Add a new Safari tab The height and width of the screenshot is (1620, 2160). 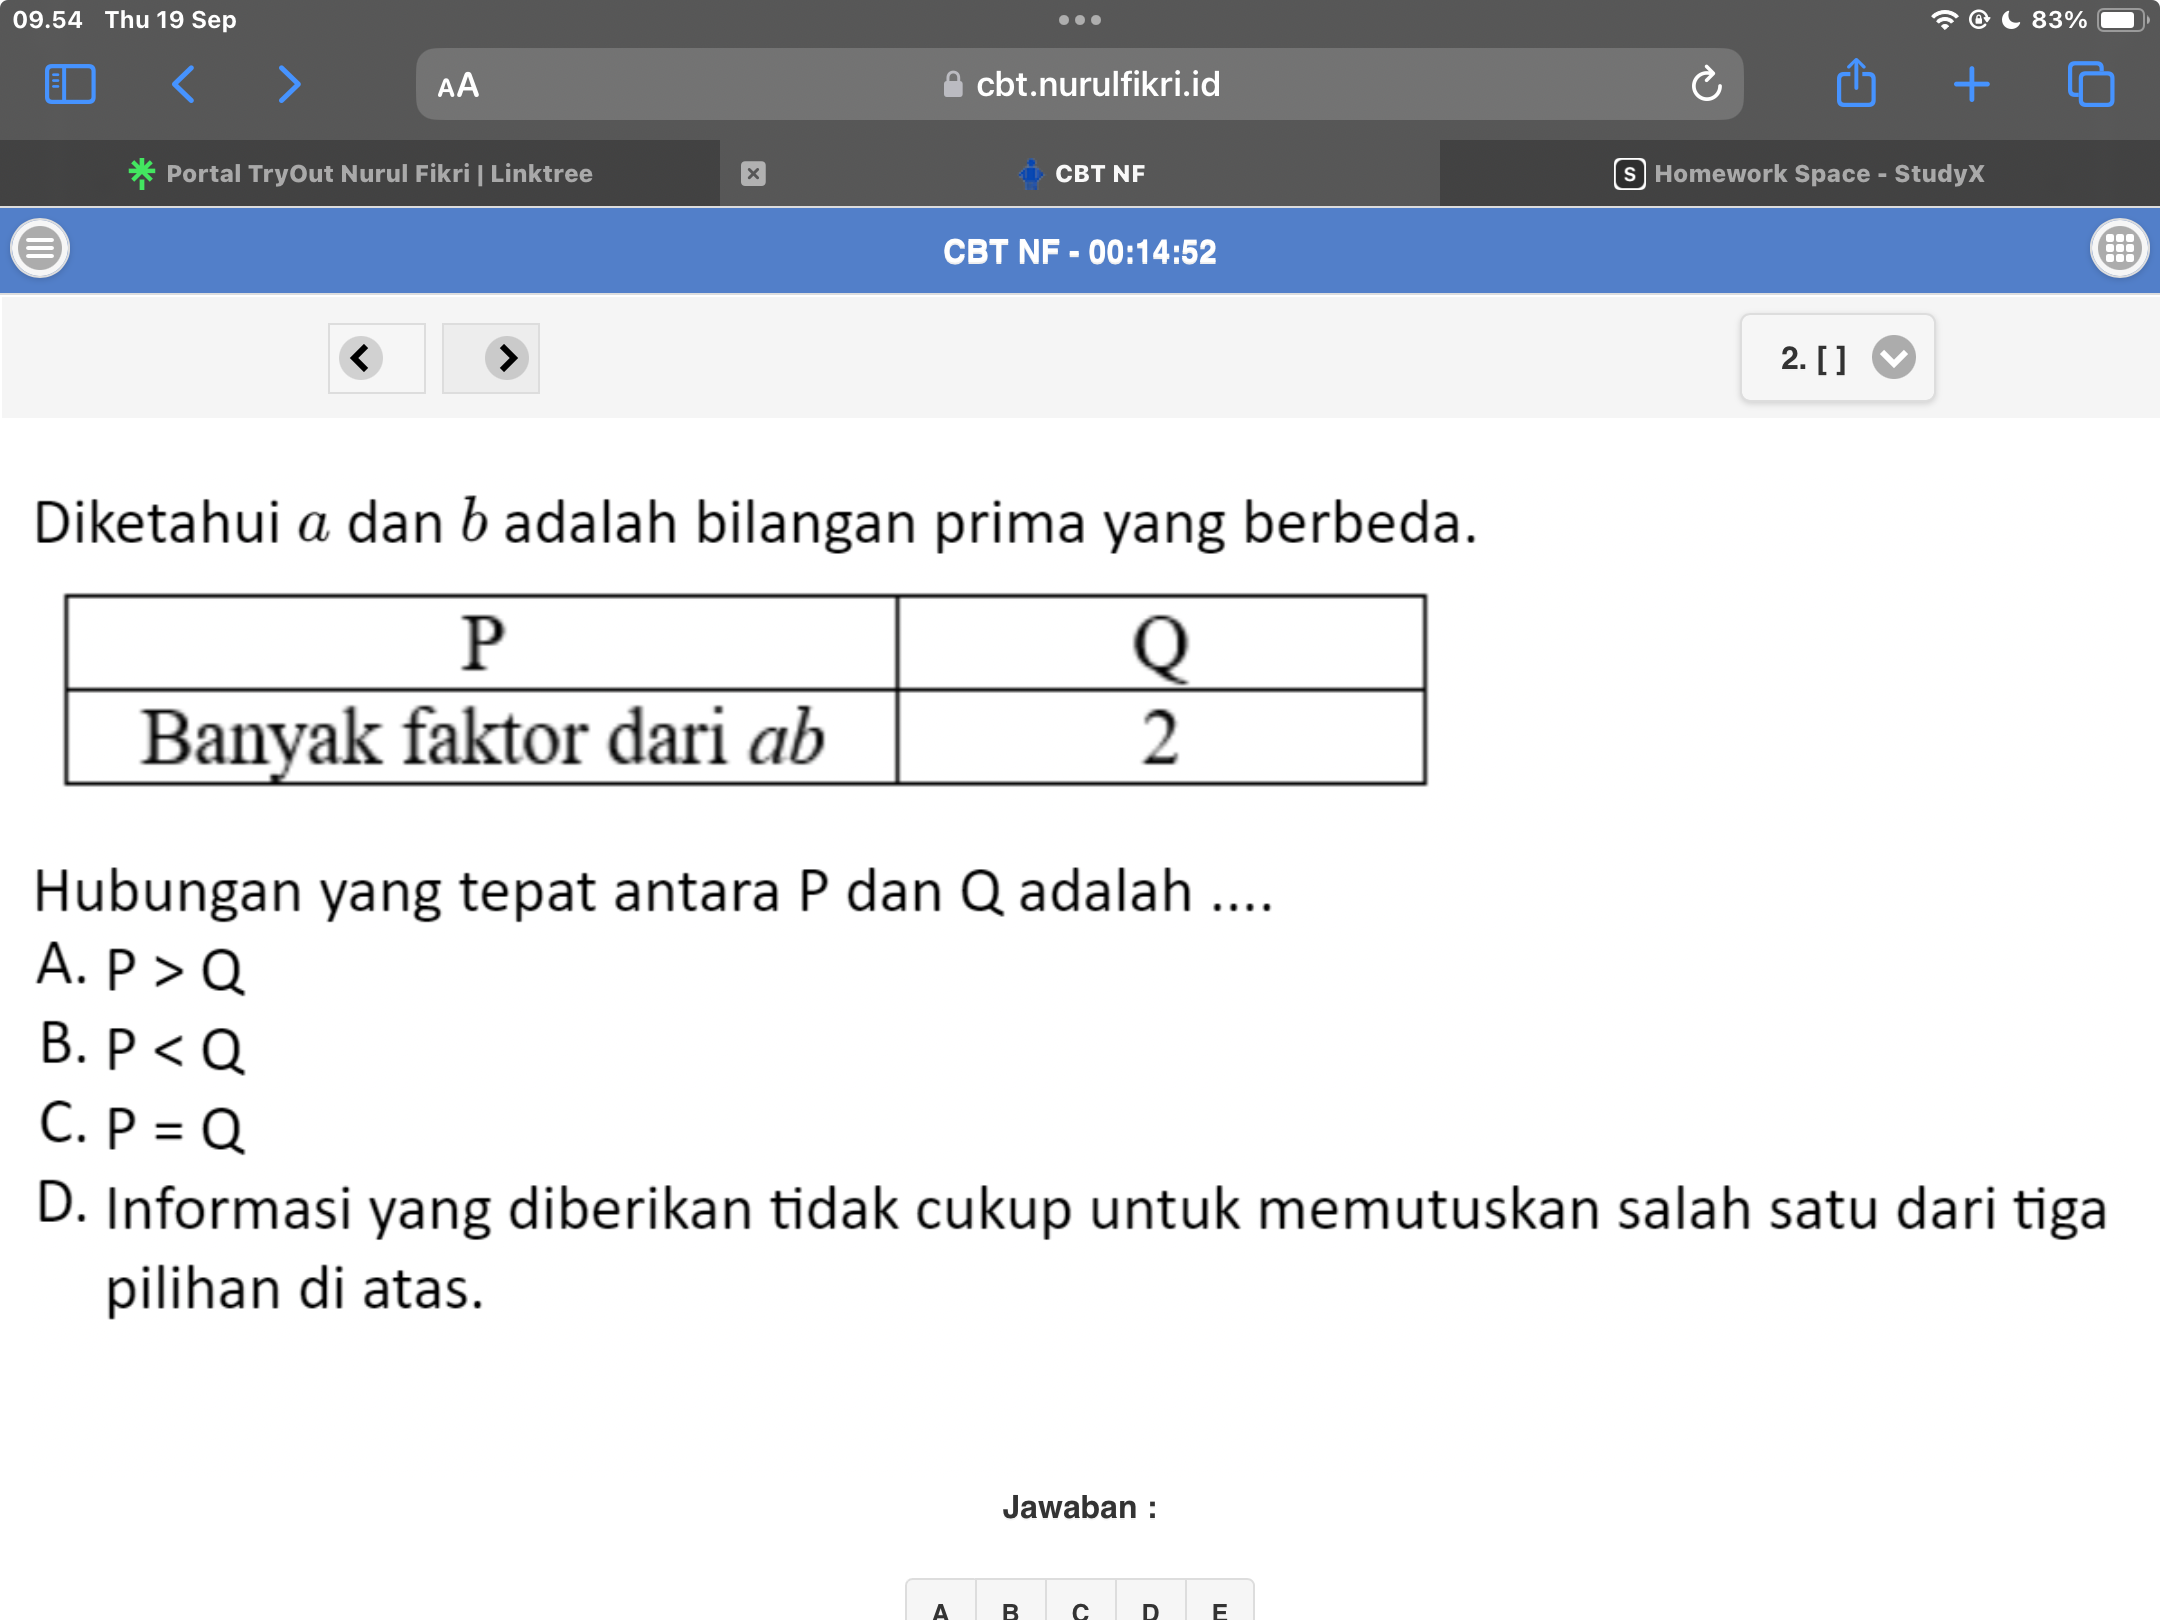[x=1971, y=85]
